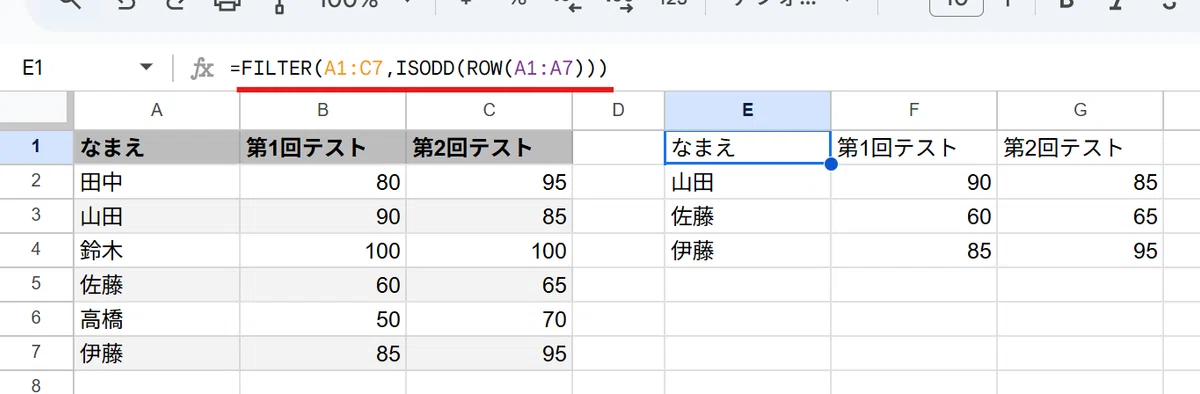Click cell B6 with value 50
This screenshot has width=1200, height=394.
coord(323,318)
